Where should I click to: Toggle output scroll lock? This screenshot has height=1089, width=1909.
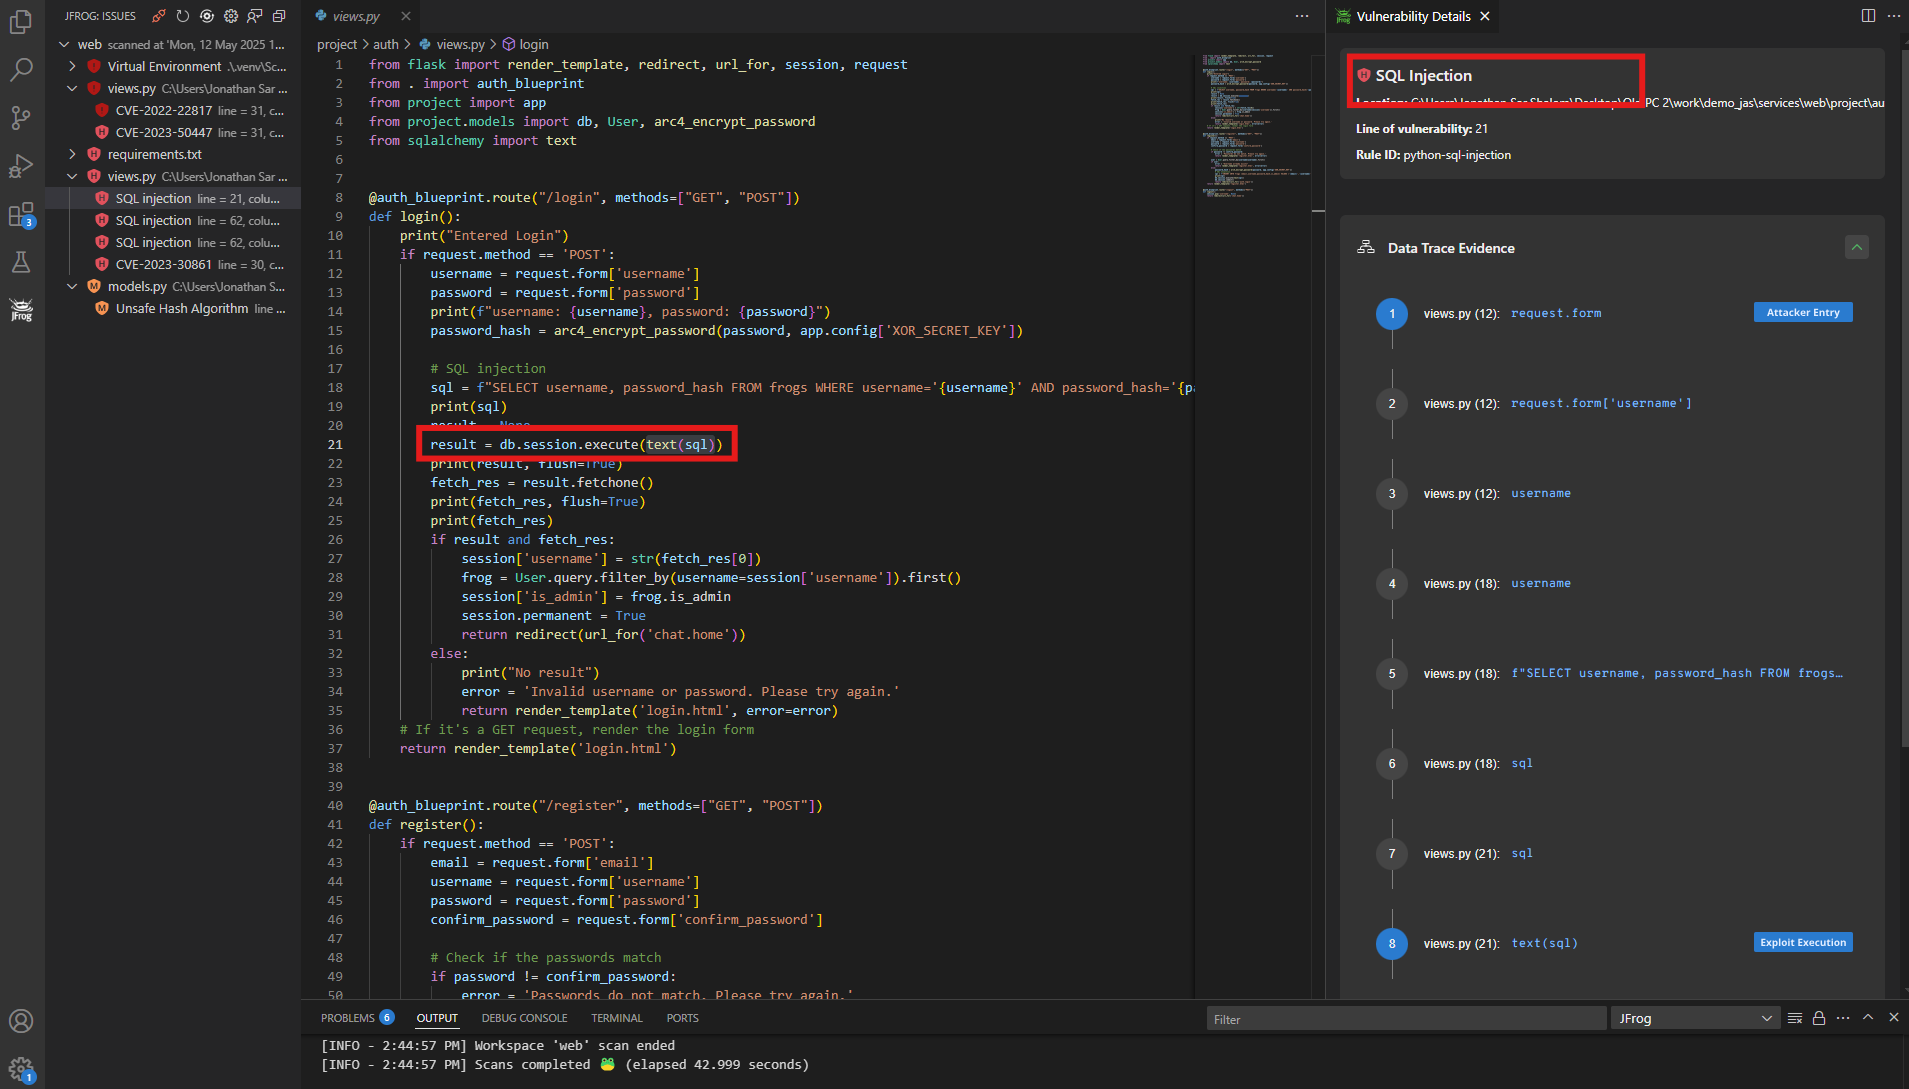point(1819,1018)
